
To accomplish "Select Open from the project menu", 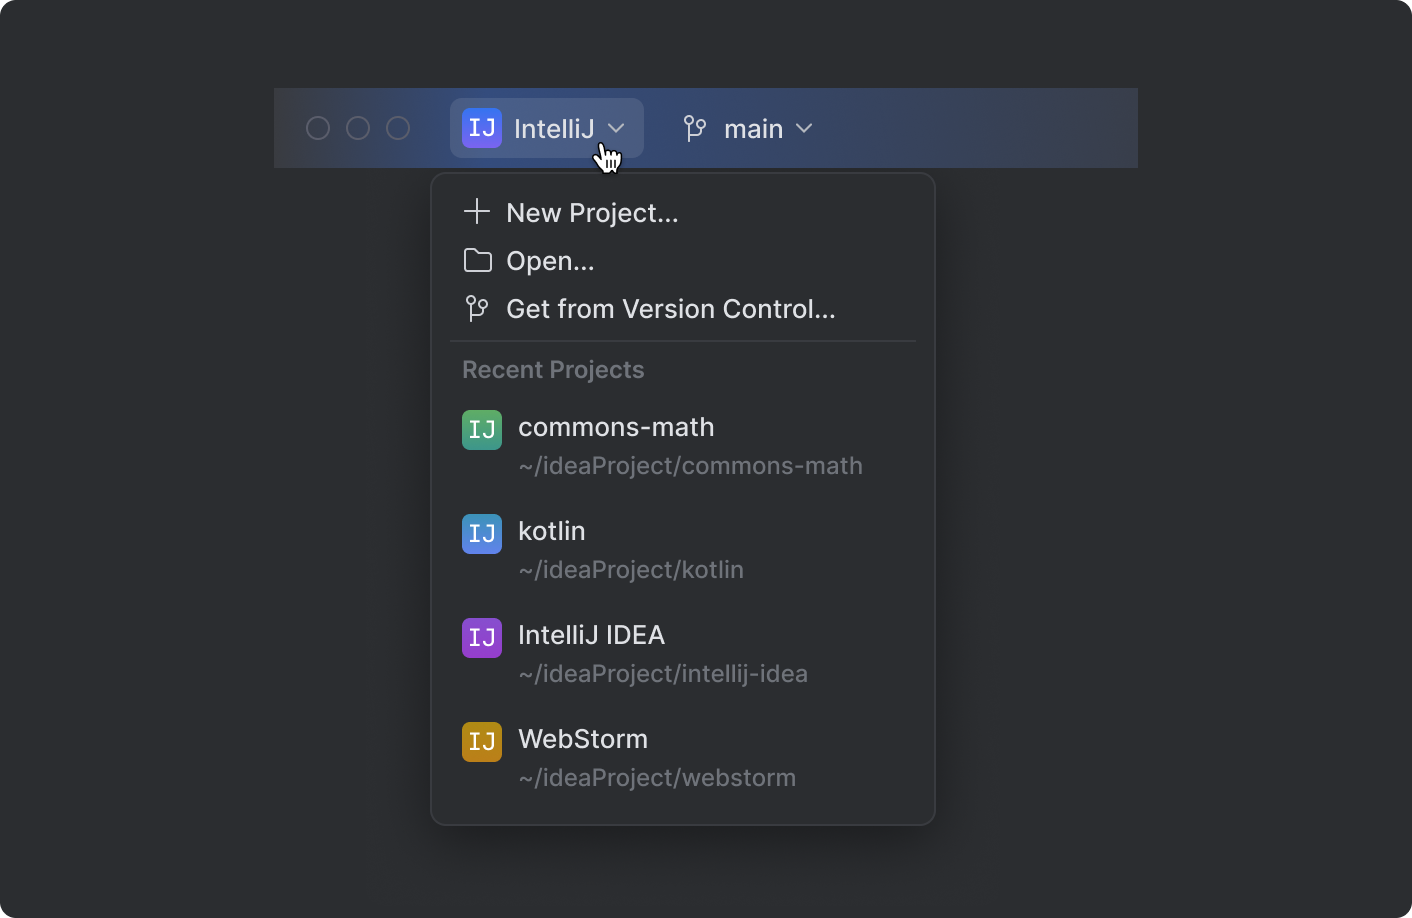I will [550, 260].
